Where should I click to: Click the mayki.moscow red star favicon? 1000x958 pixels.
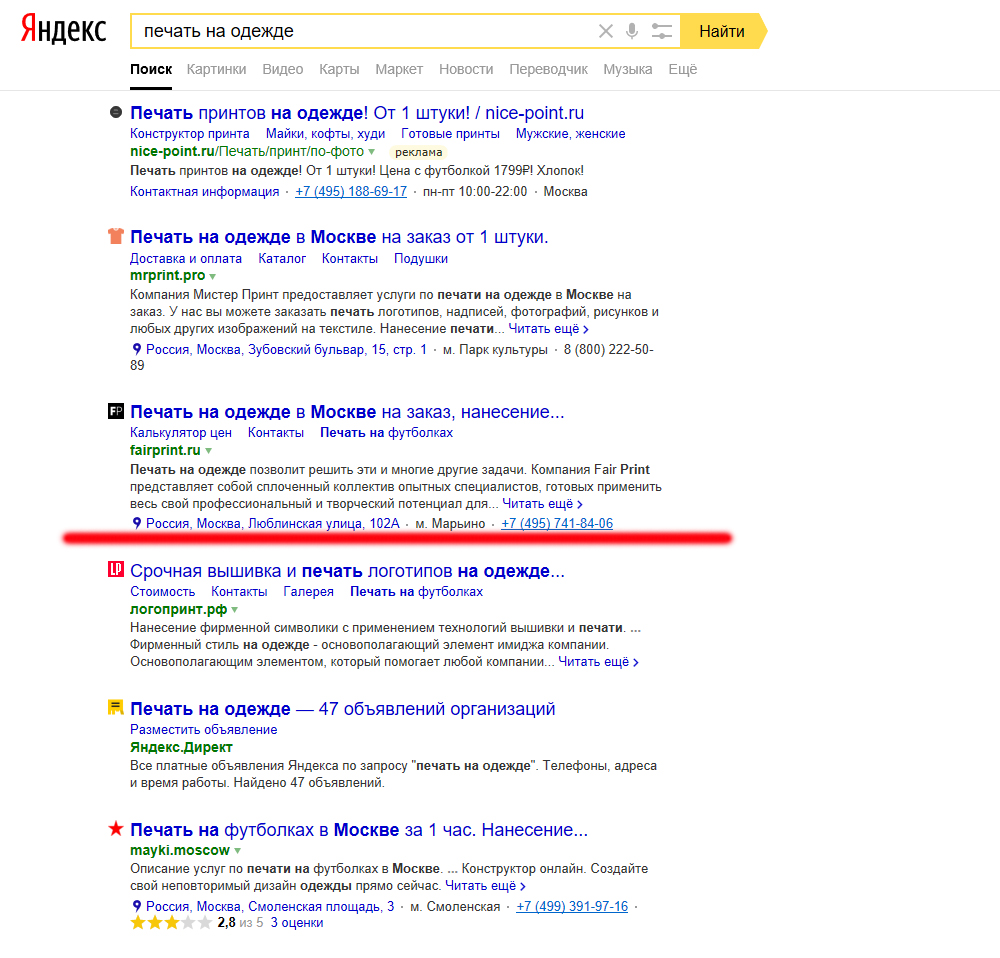click(x=115, y=829)
